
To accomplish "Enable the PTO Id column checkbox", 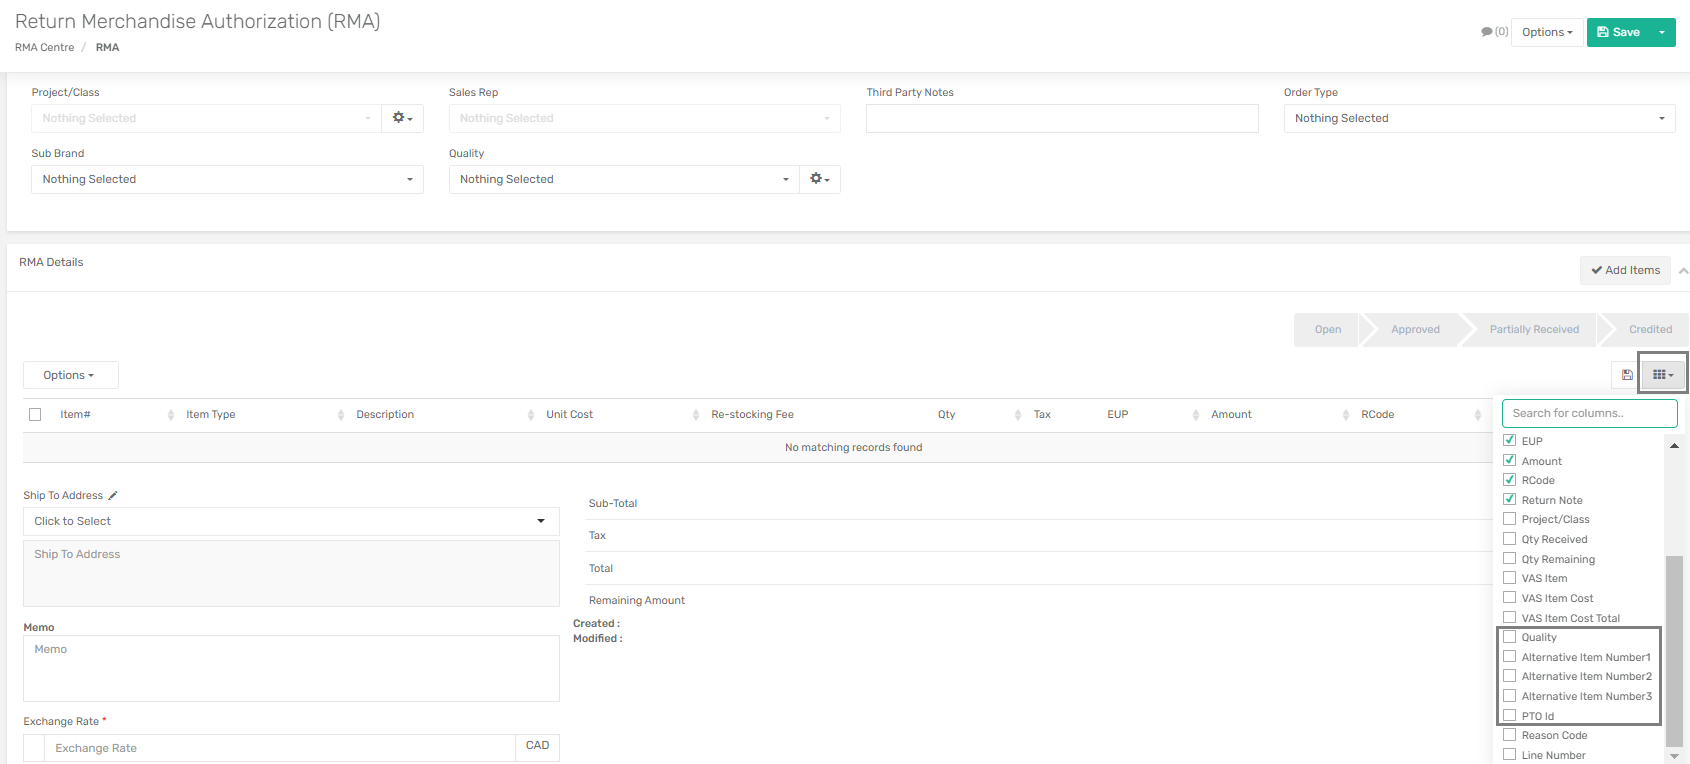I will click(1510, 715).
